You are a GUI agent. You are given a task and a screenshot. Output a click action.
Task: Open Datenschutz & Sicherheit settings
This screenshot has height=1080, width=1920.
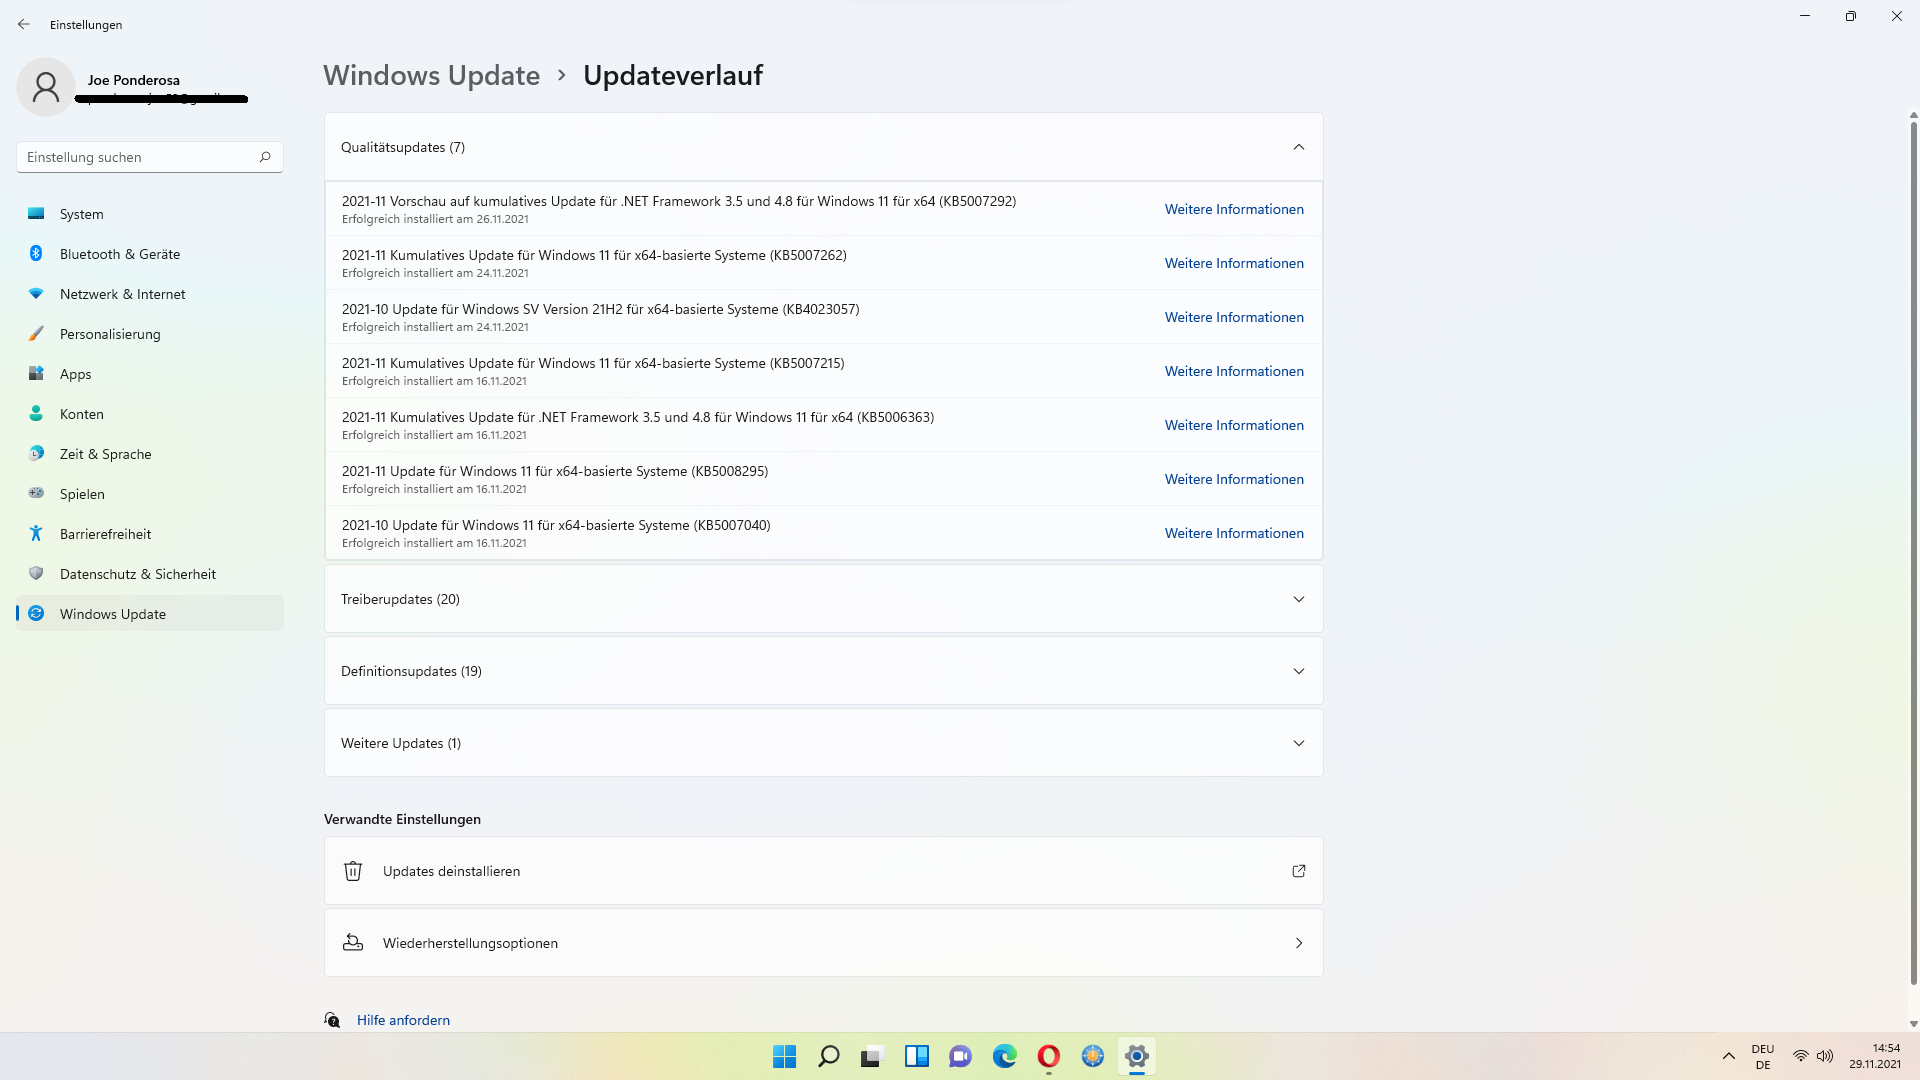pyautogui.click(x=137, y=574)
